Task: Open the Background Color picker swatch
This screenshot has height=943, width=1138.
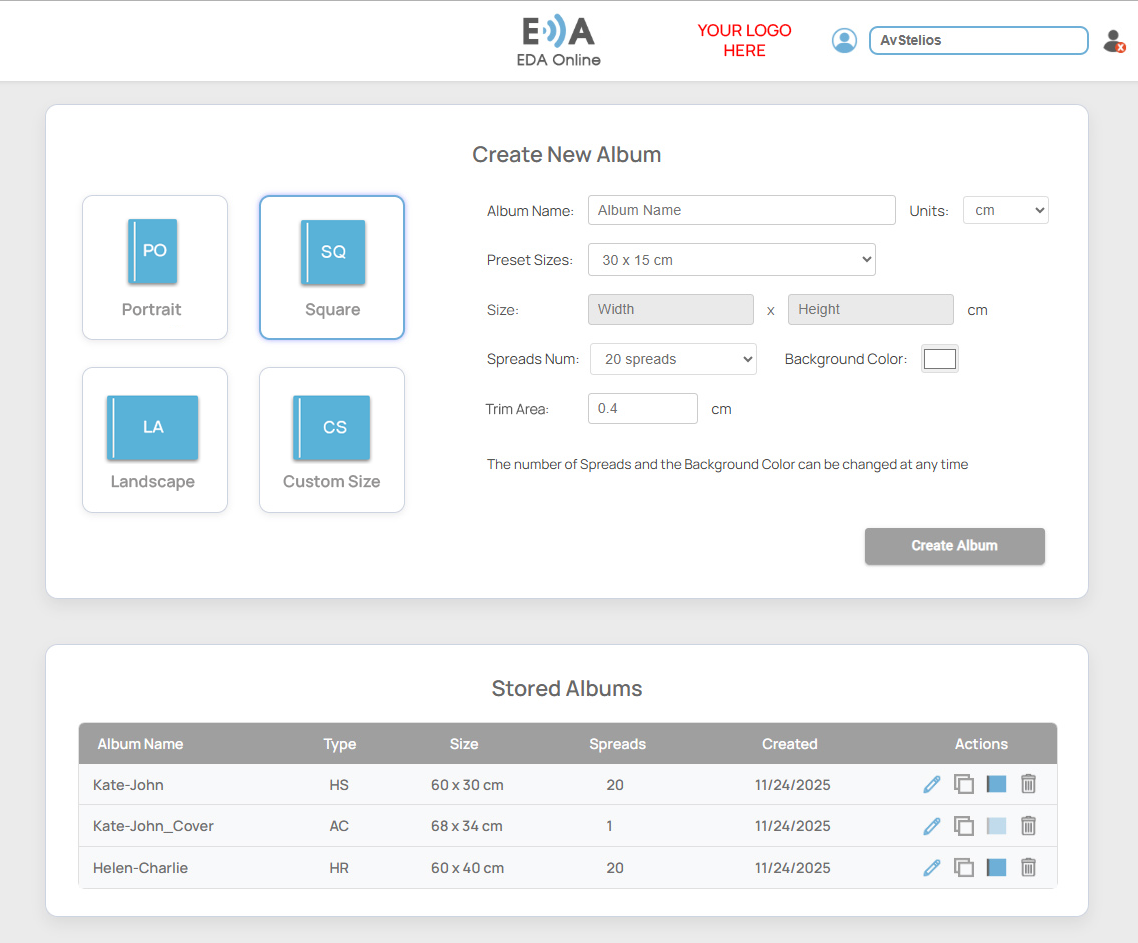Action: tap(940, 359)
